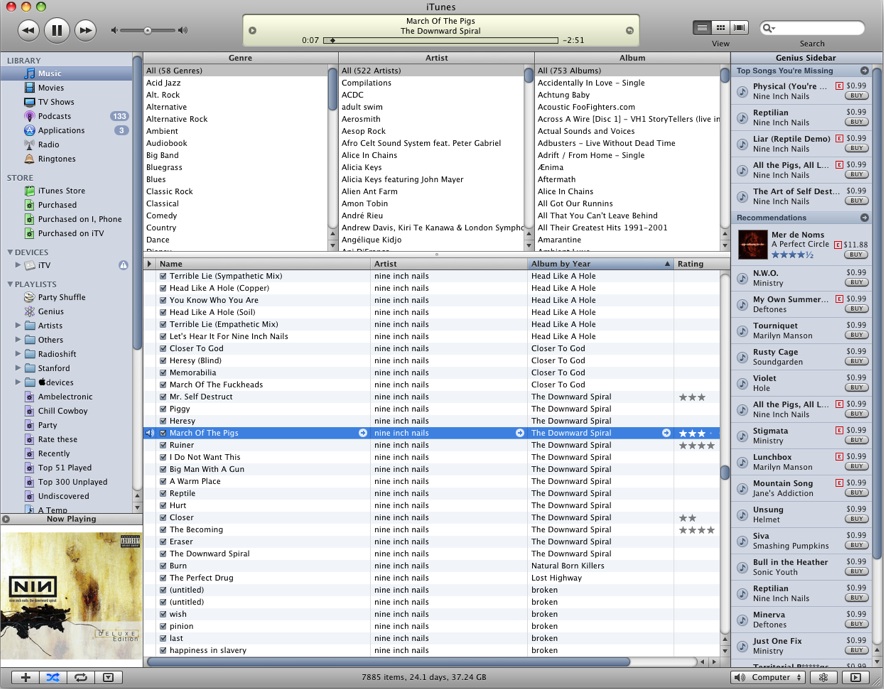Click arrow link beside March Of The Pigs name
884x689 pixels.
pos(363,433)
